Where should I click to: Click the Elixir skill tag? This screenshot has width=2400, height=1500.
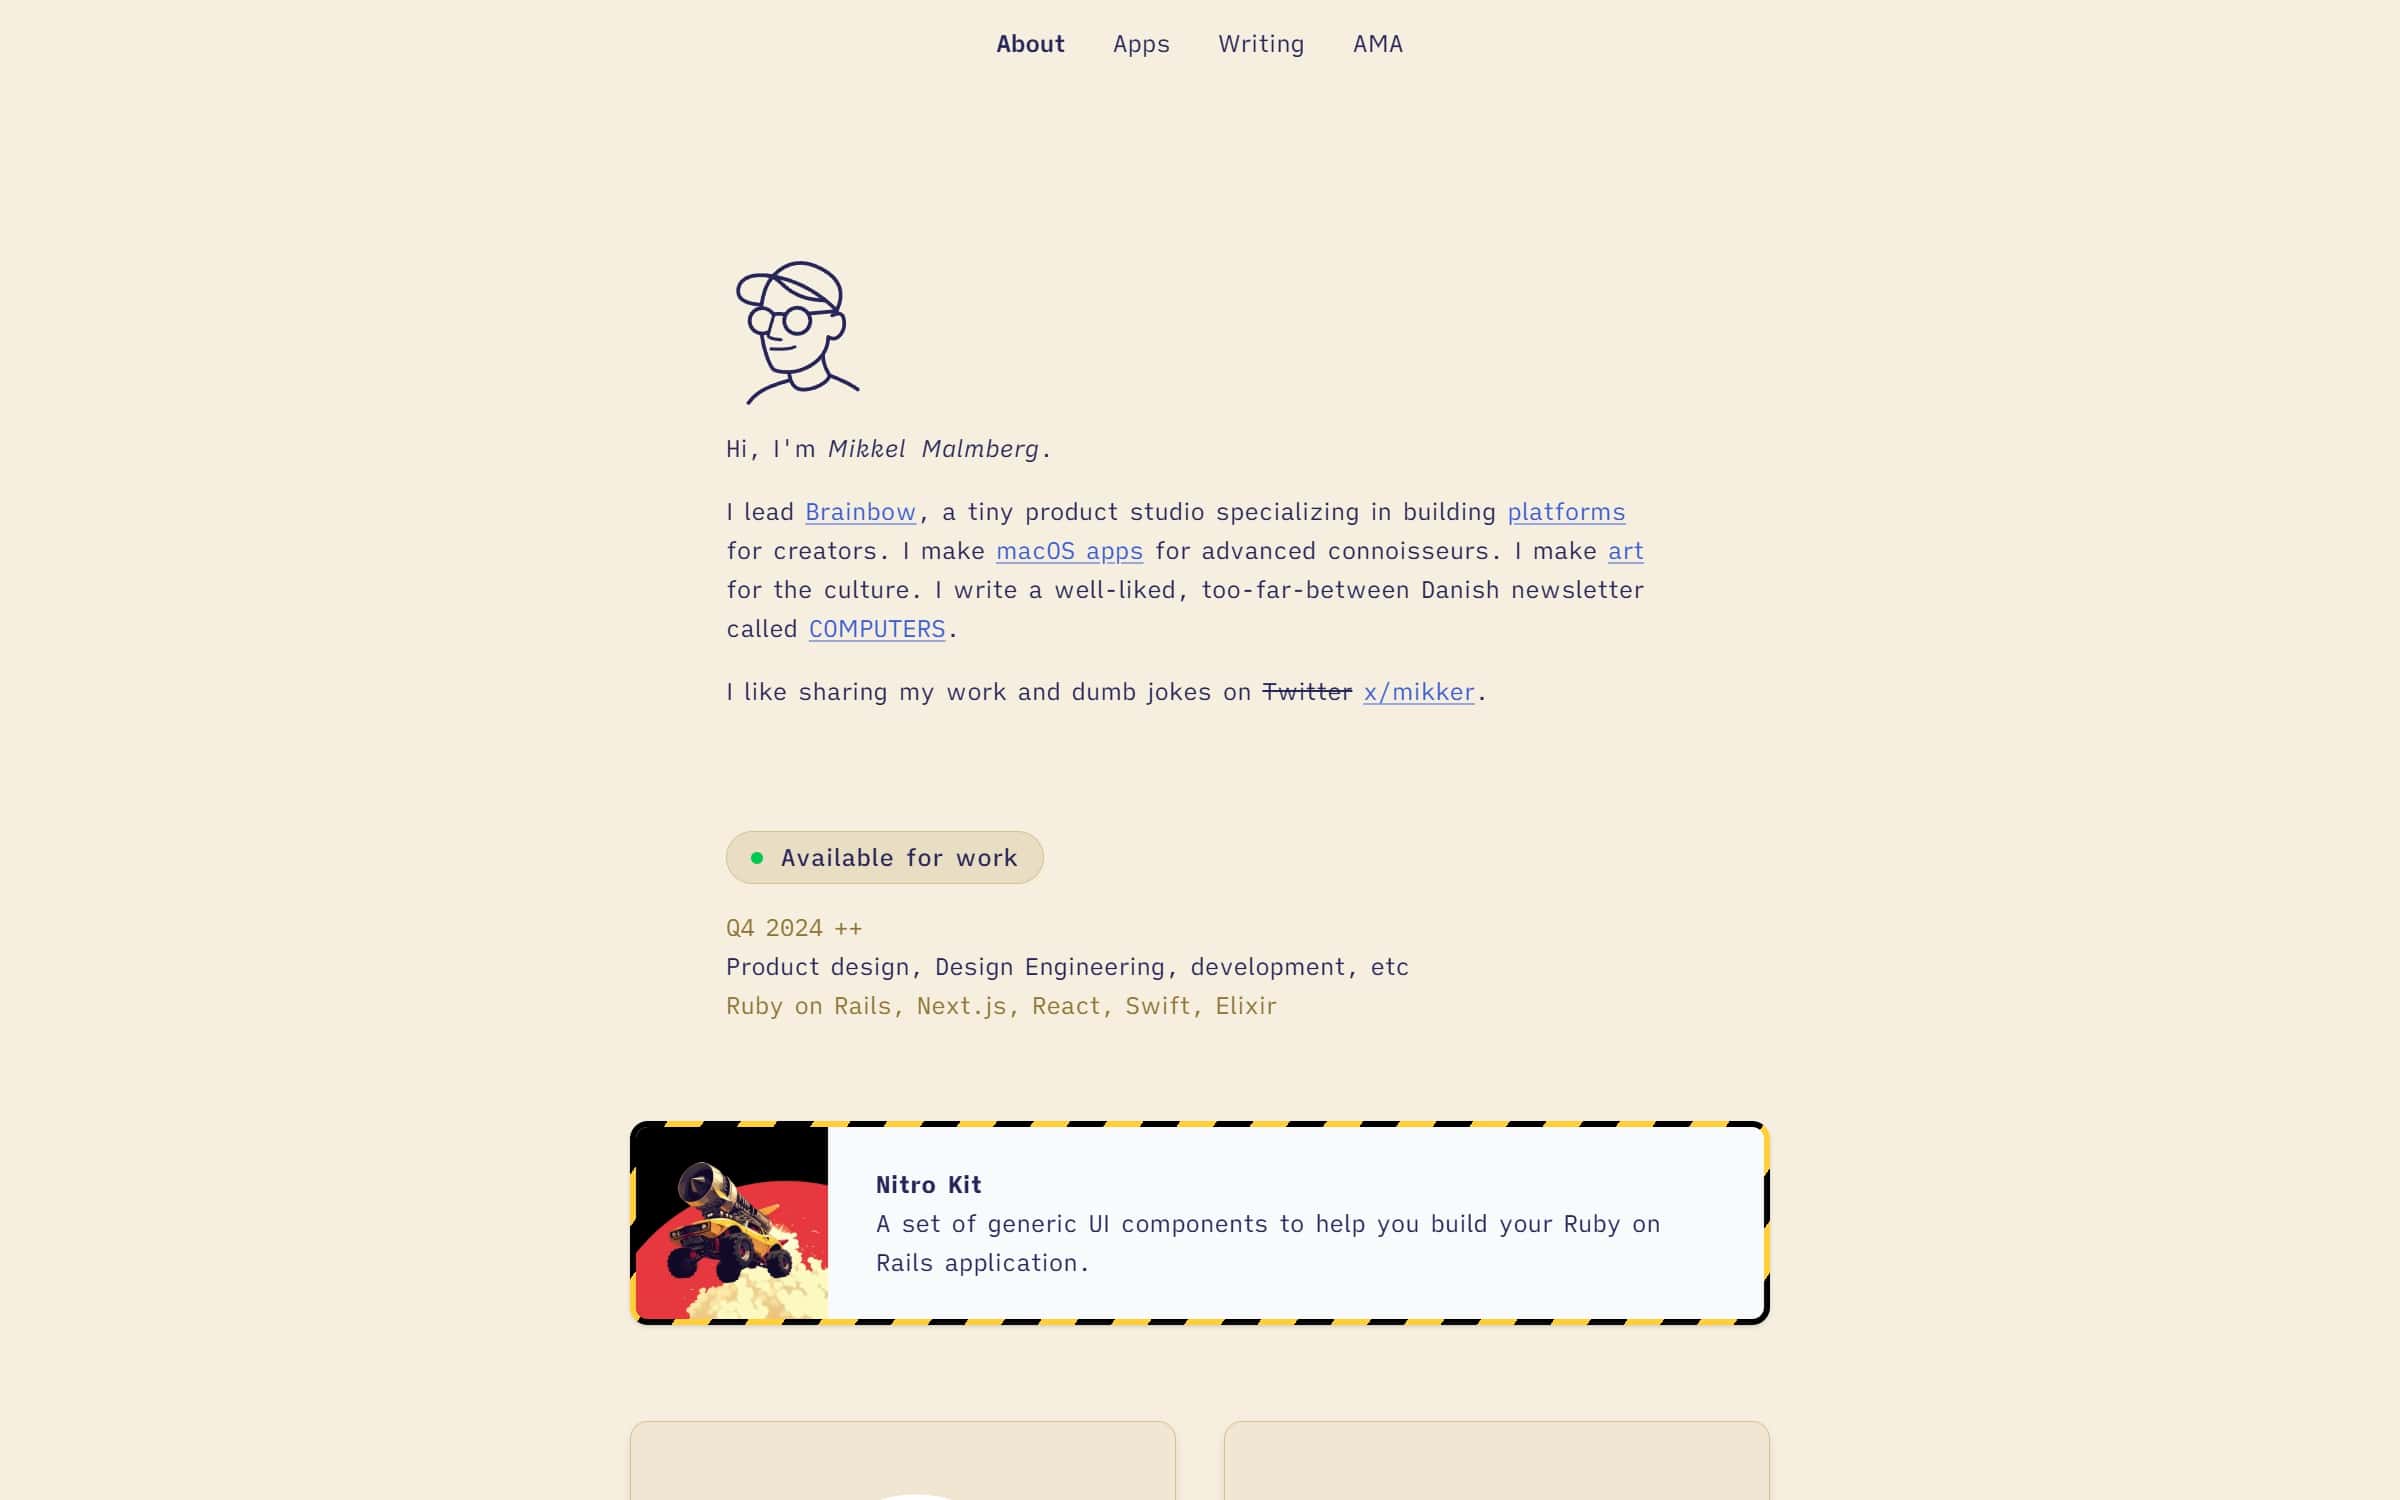coord(1246,1004)
